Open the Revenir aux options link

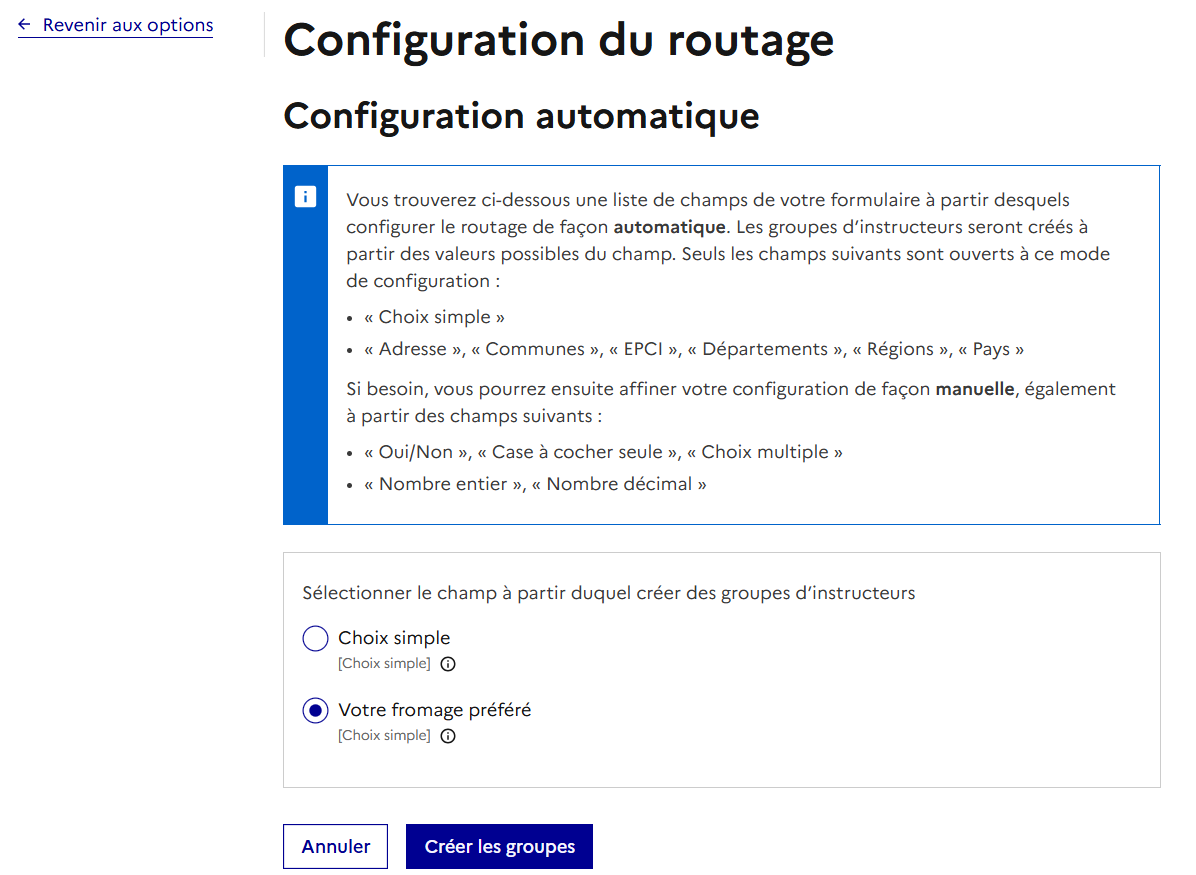[x=127, y=25]
